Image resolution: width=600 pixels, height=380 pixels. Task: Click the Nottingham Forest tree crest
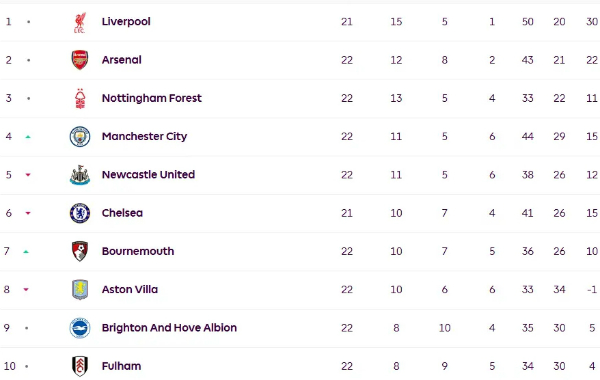pyautogui.click(x=80, y=99)
